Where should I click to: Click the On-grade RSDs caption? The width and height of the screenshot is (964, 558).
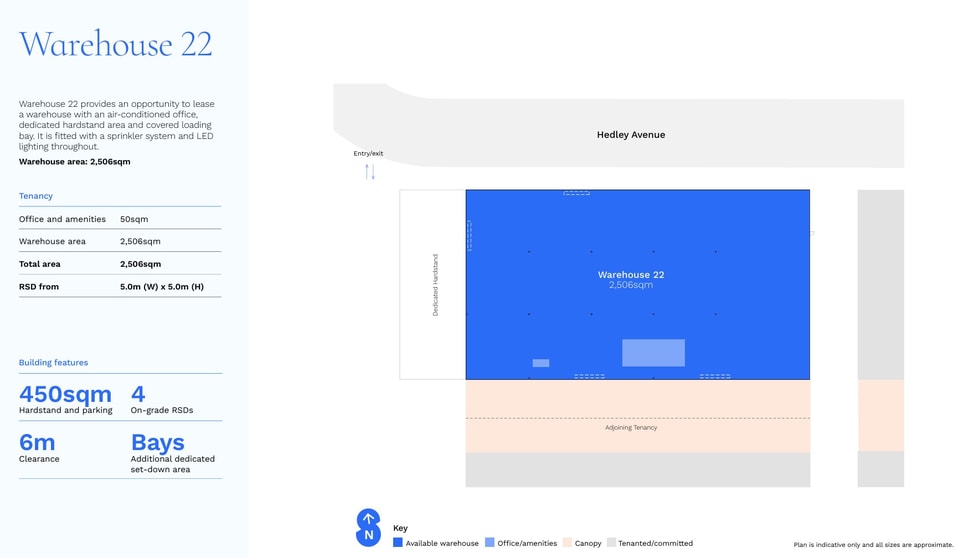pos(162,410)
